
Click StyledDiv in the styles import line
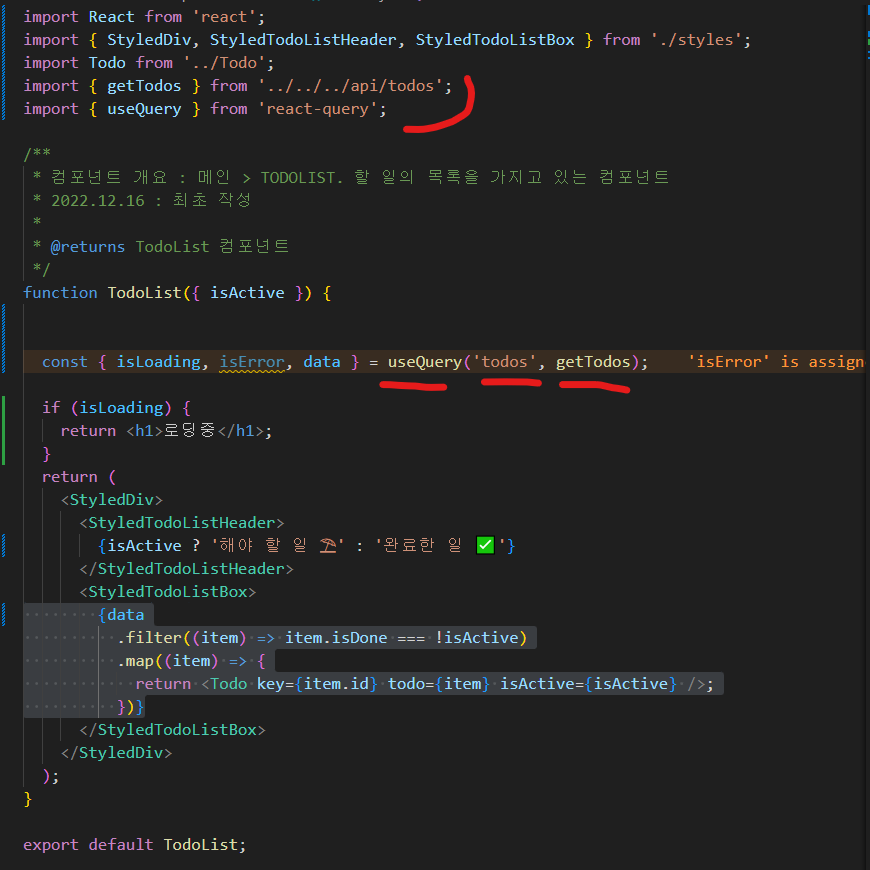[x=149, y=40]
